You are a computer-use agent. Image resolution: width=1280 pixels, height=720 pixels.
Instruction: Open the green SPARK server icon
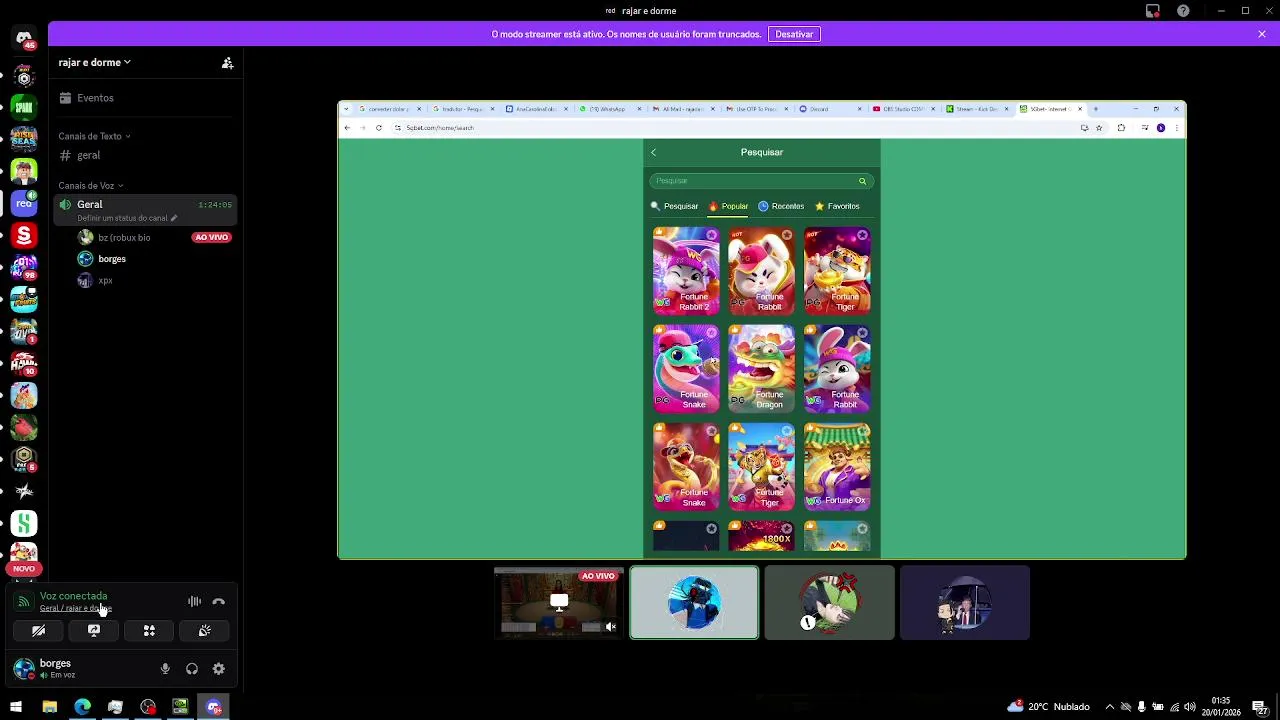point(24,107)
